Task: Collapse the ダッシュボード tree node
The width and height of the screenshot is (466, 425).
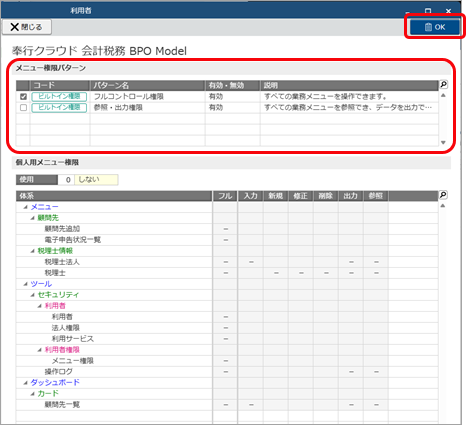Action: pos(26,383)
